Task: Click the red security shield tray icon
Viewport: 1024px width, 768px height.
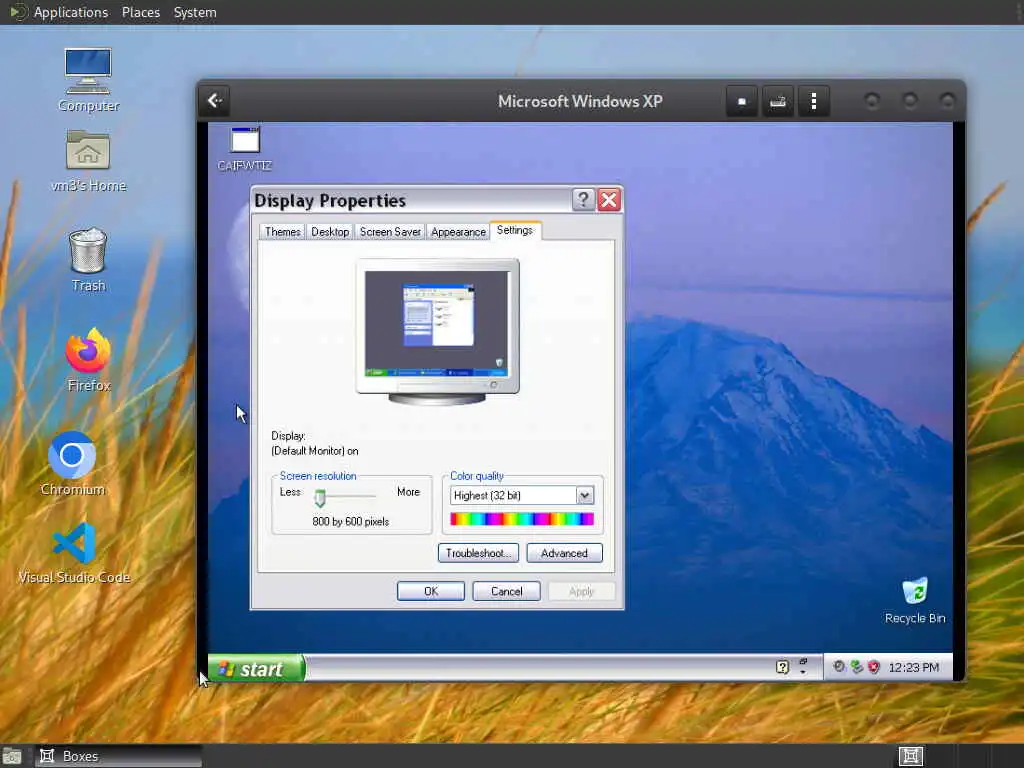Action: 873,667
